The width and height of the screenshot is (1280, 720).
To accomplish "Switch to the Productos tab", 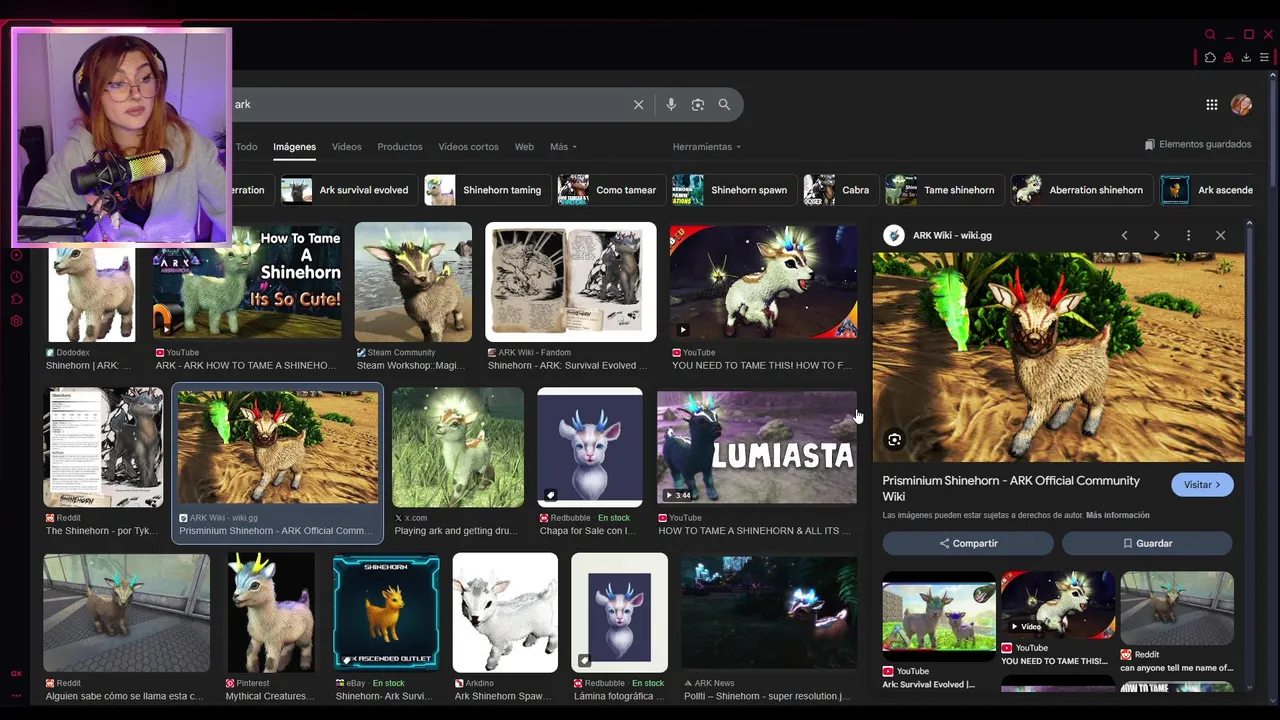I will (400, 147).
